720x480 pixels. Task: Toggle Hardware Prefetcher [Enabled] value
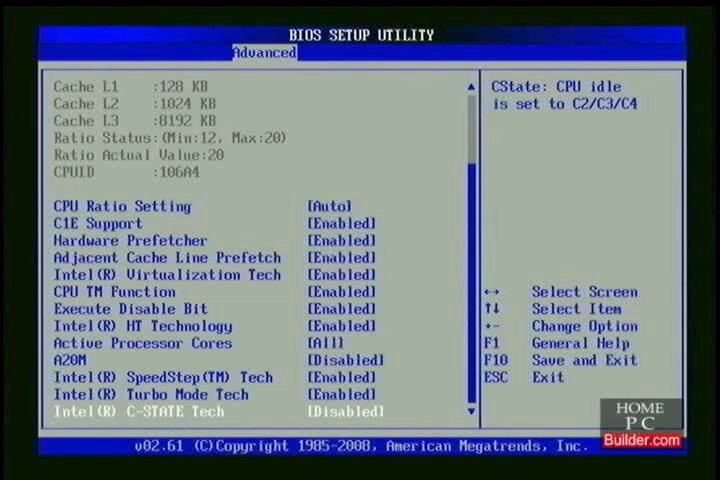[341, 240]
